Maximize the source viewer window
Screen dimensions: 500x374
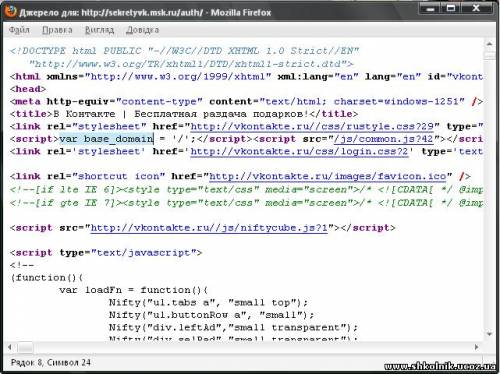451,8
